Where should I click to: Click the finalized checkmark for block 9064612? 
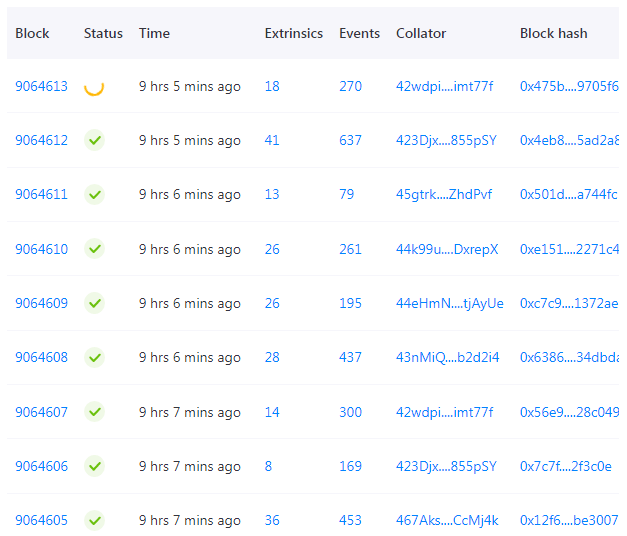pos(94,140)
